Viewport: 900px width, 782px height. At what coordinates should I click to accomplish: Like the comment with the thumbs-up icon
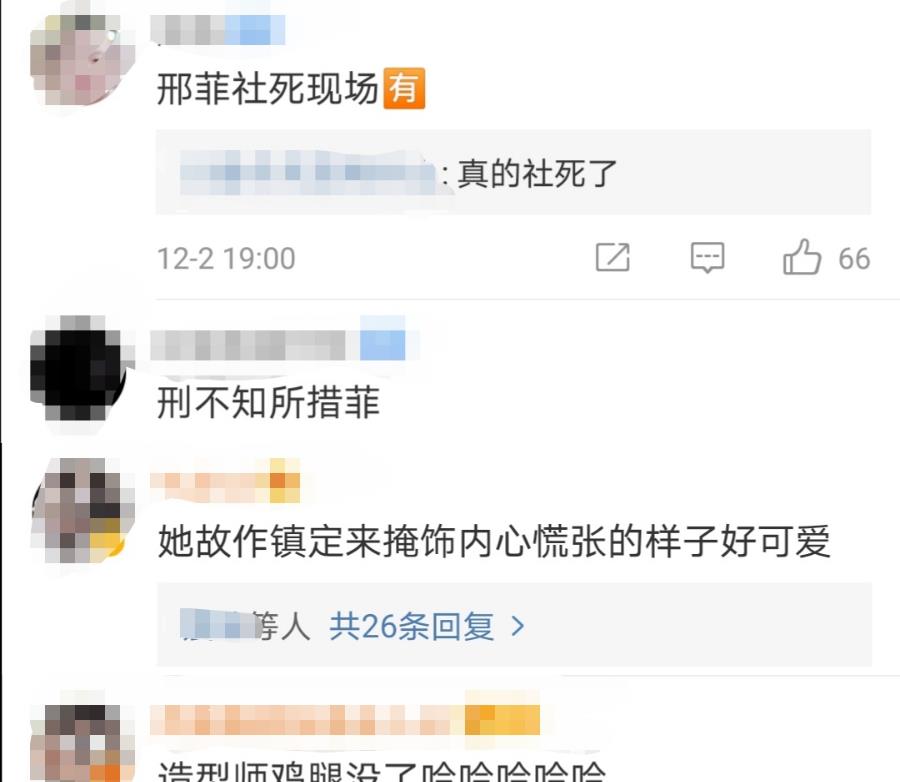pos(802,257)
